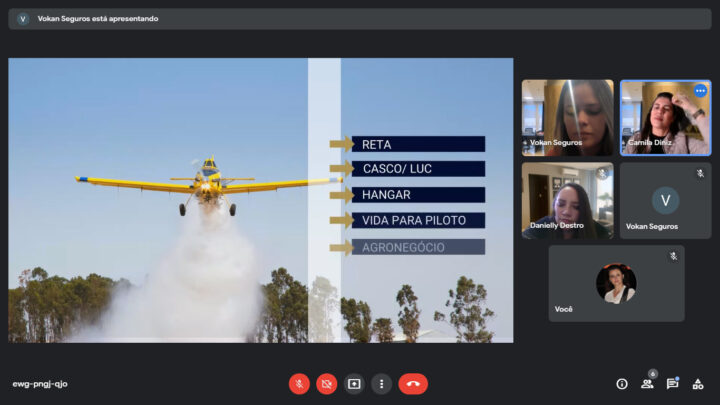Show the participants people panel
720x405 pixels.
tap(647, 384)
